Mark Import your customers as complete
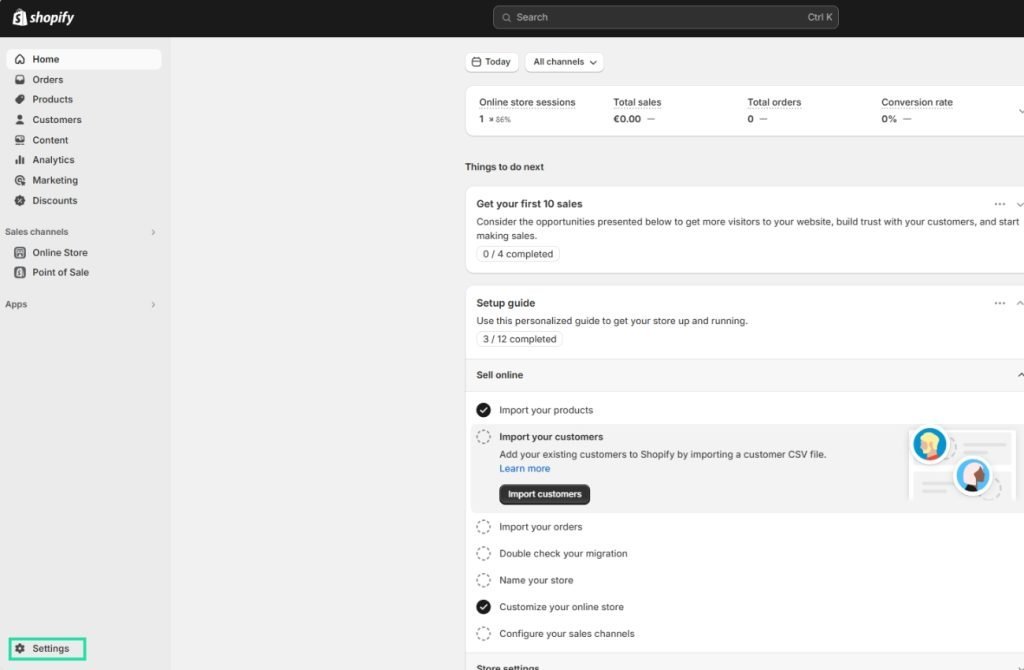 coord(483,436)
